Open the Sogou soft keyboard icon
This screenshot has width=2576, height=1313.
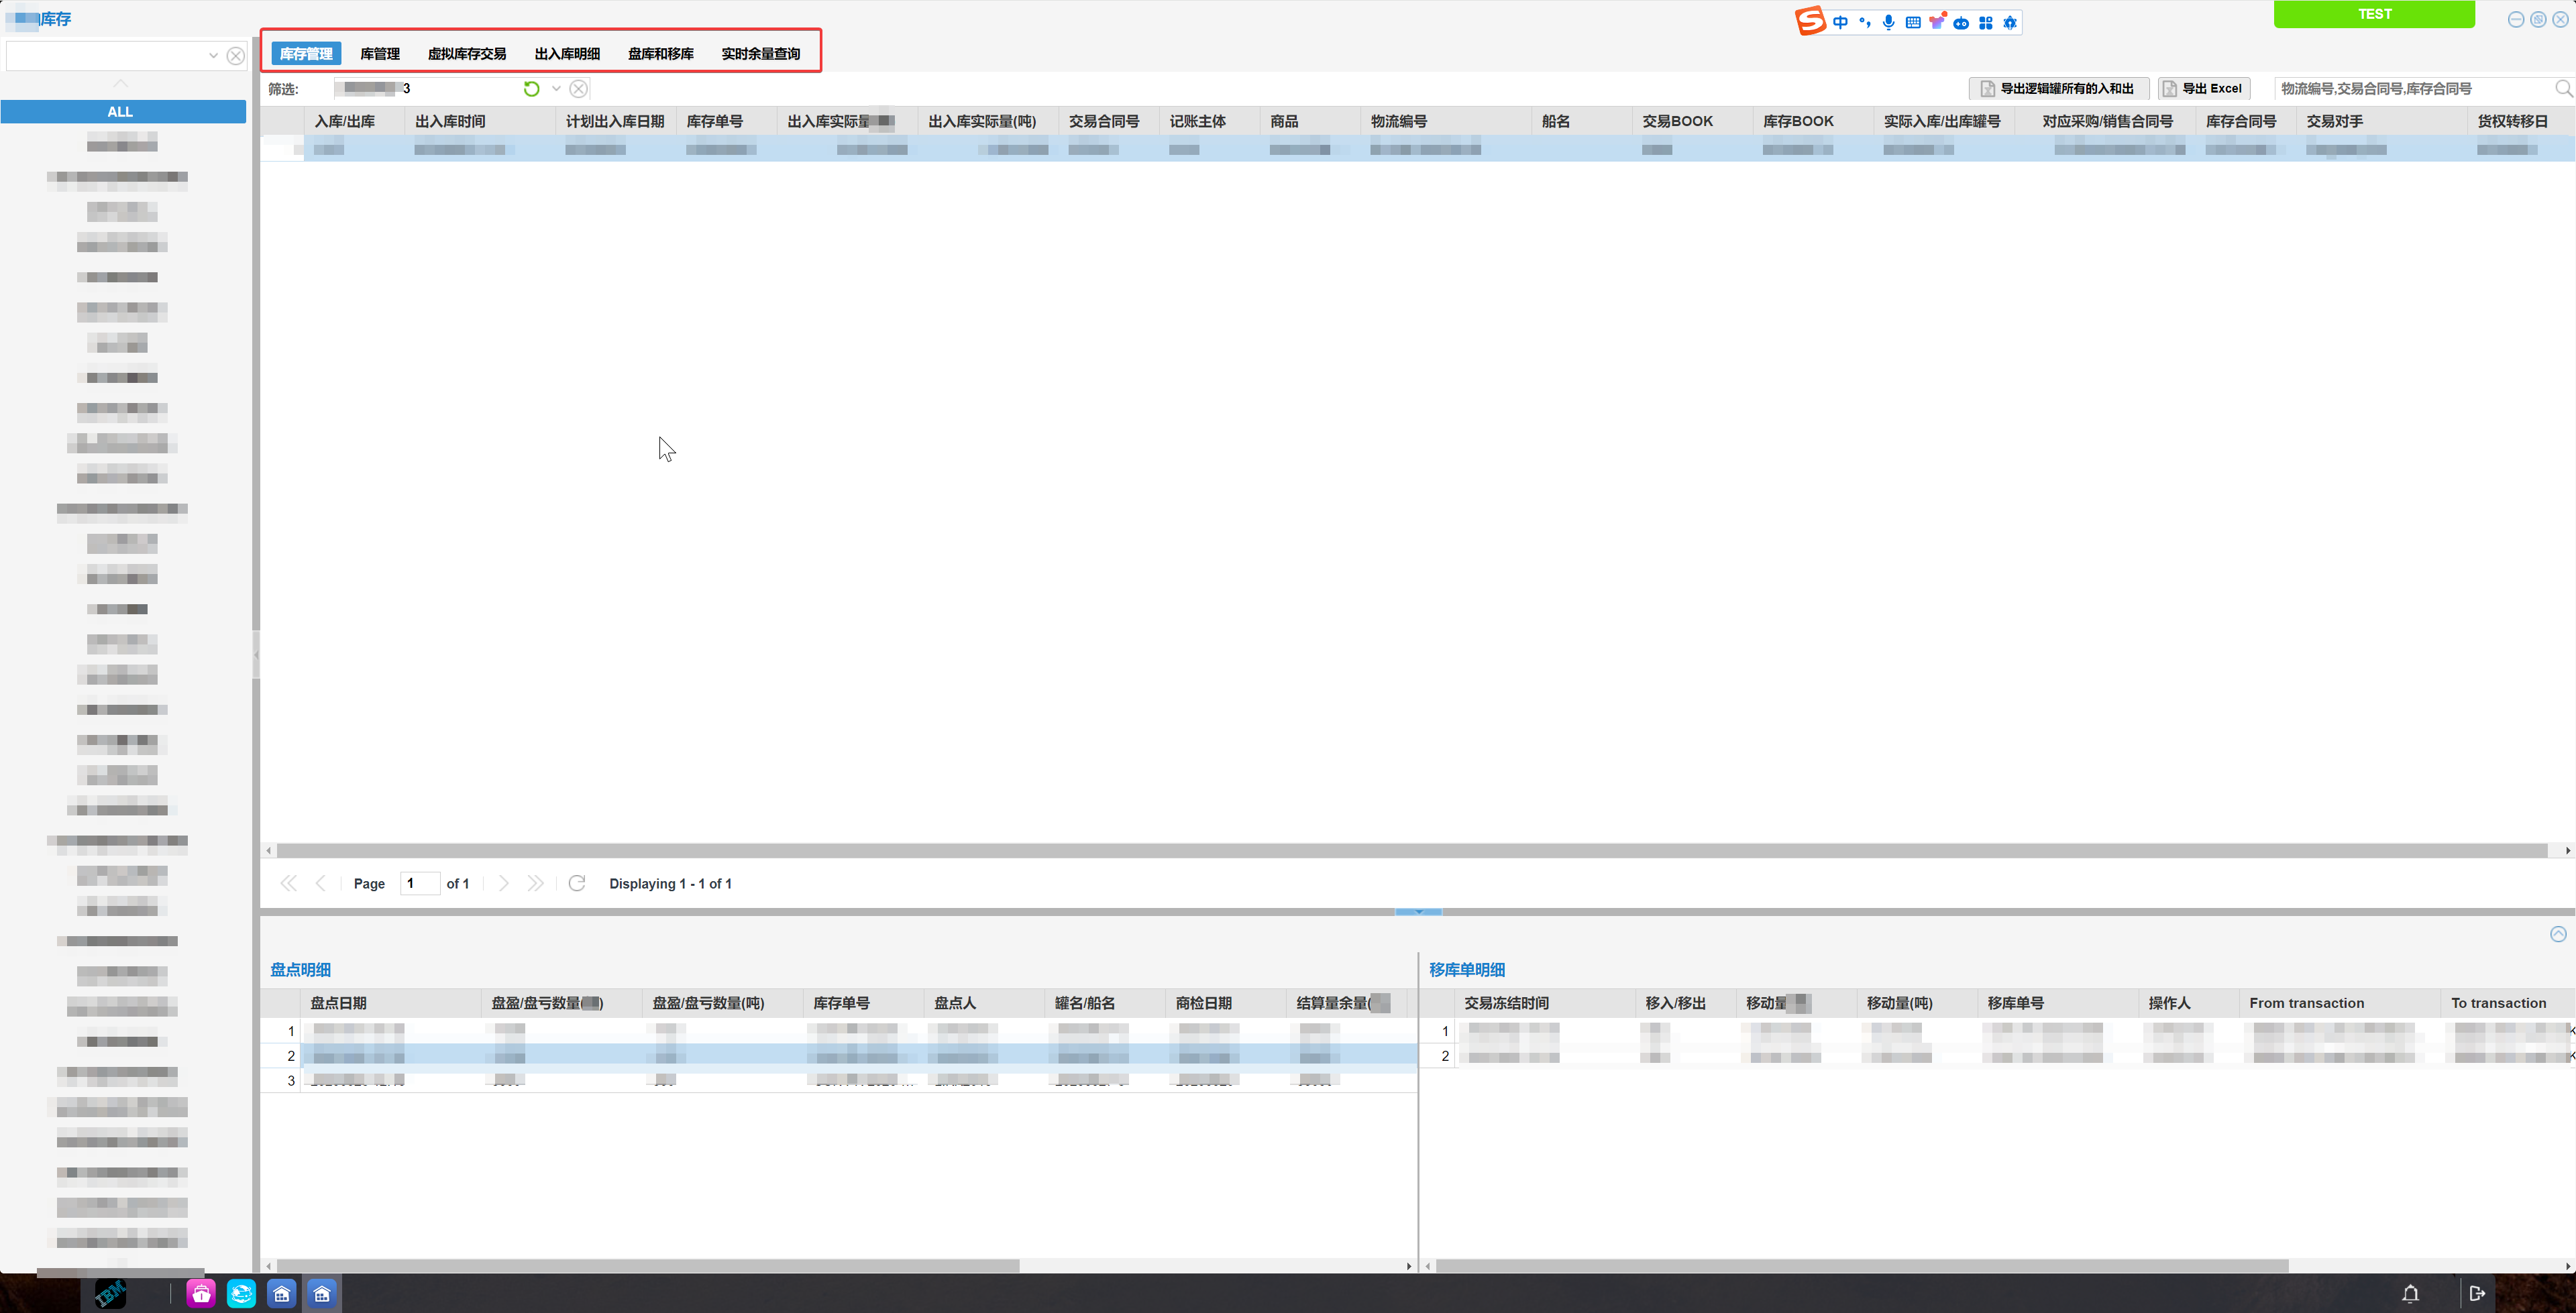[x=1913, y=22]
